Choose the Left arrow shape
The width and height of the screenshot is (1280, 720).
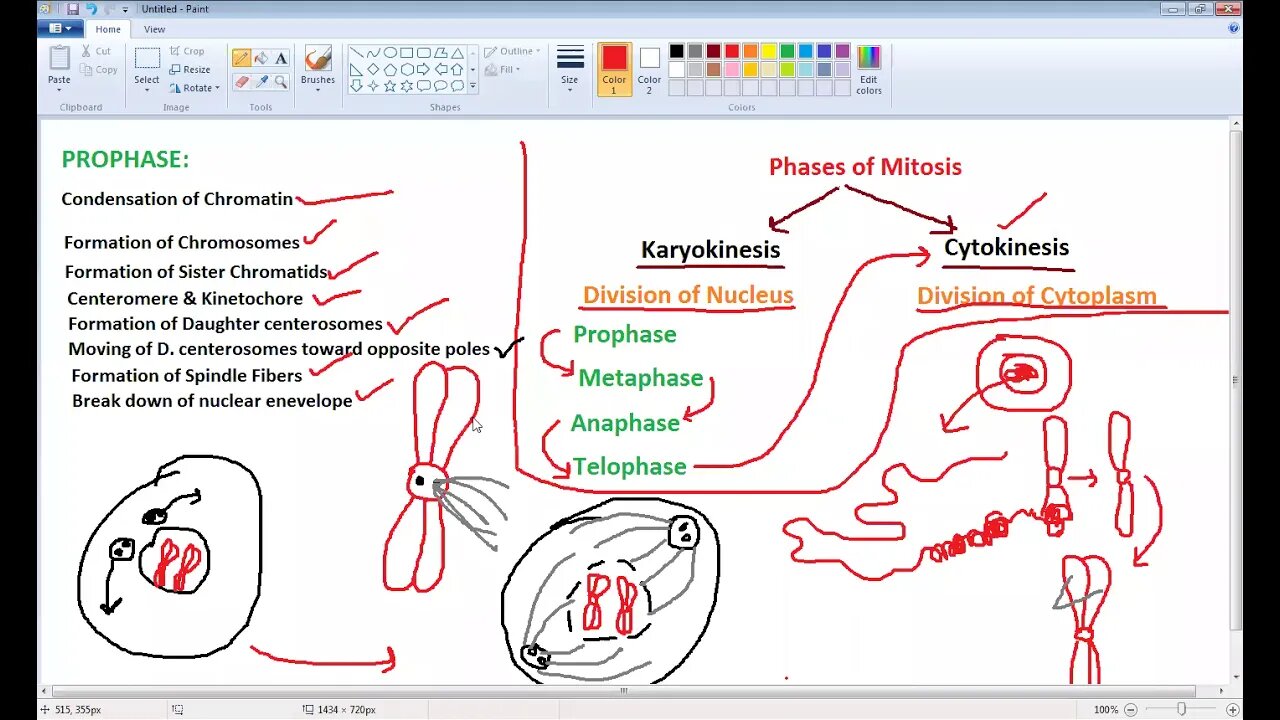tap(441, 69)
